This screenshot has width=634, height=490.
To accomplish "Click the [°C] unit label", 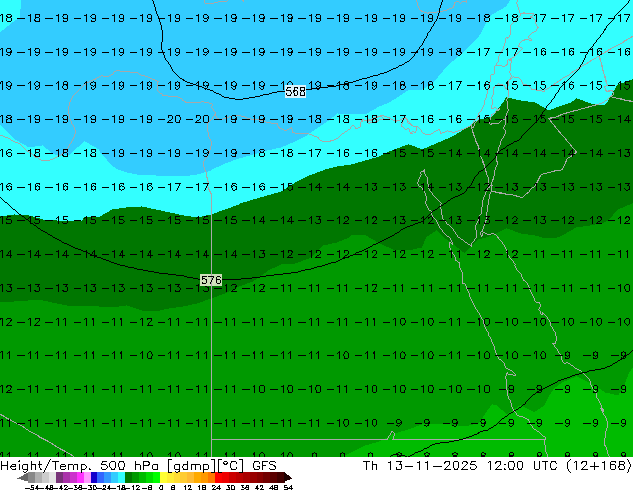I will click(x=230, y=466).
